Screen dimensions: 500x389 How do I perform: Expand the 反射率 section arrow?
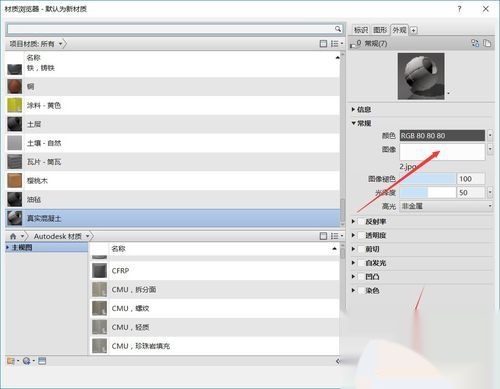[x=353, y=222]
